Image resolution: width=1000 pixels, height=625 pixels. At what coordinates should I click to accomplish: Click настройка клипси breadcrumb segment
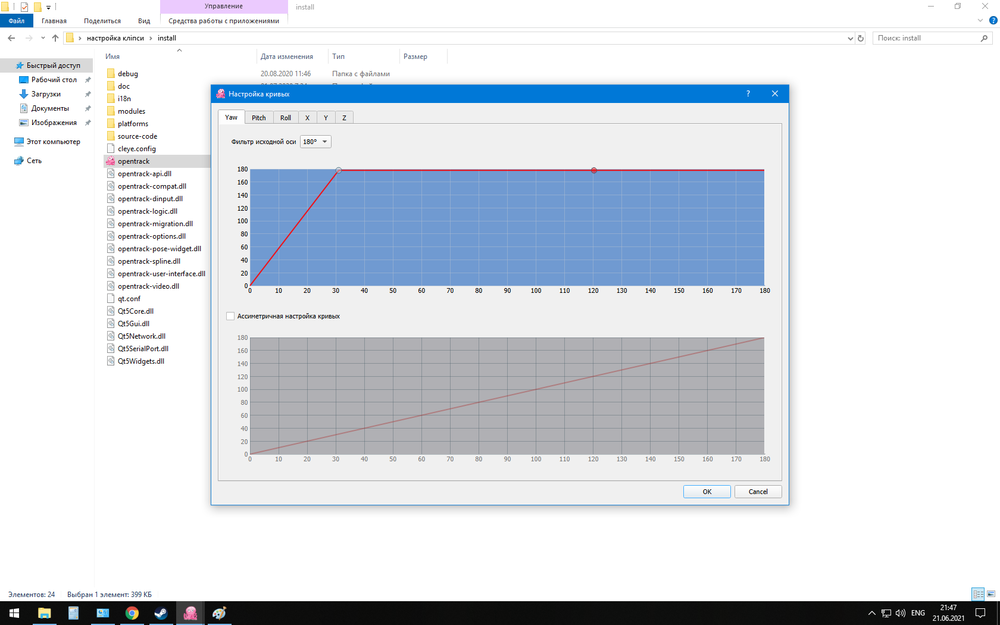tap(115, 38)
